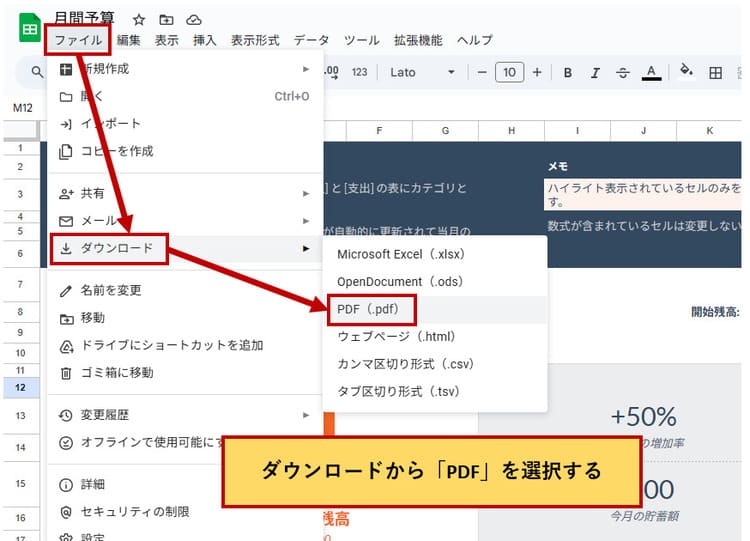Open the text color picker

[x=651, y=73]
